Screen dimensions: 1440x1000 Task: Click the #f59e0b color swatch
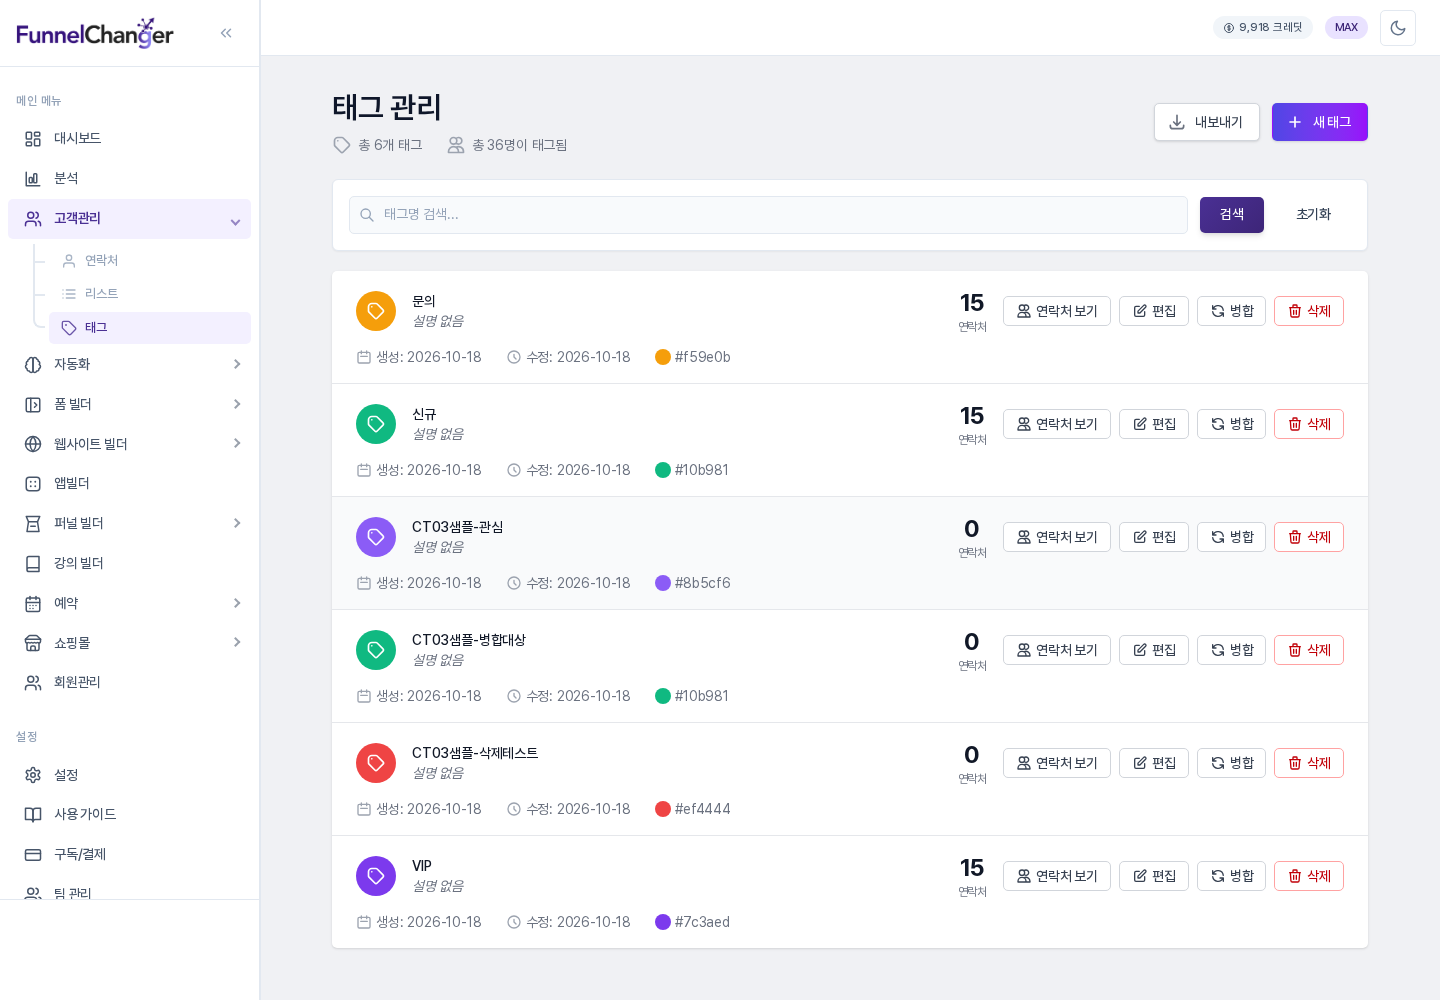[x=663, y=357]
